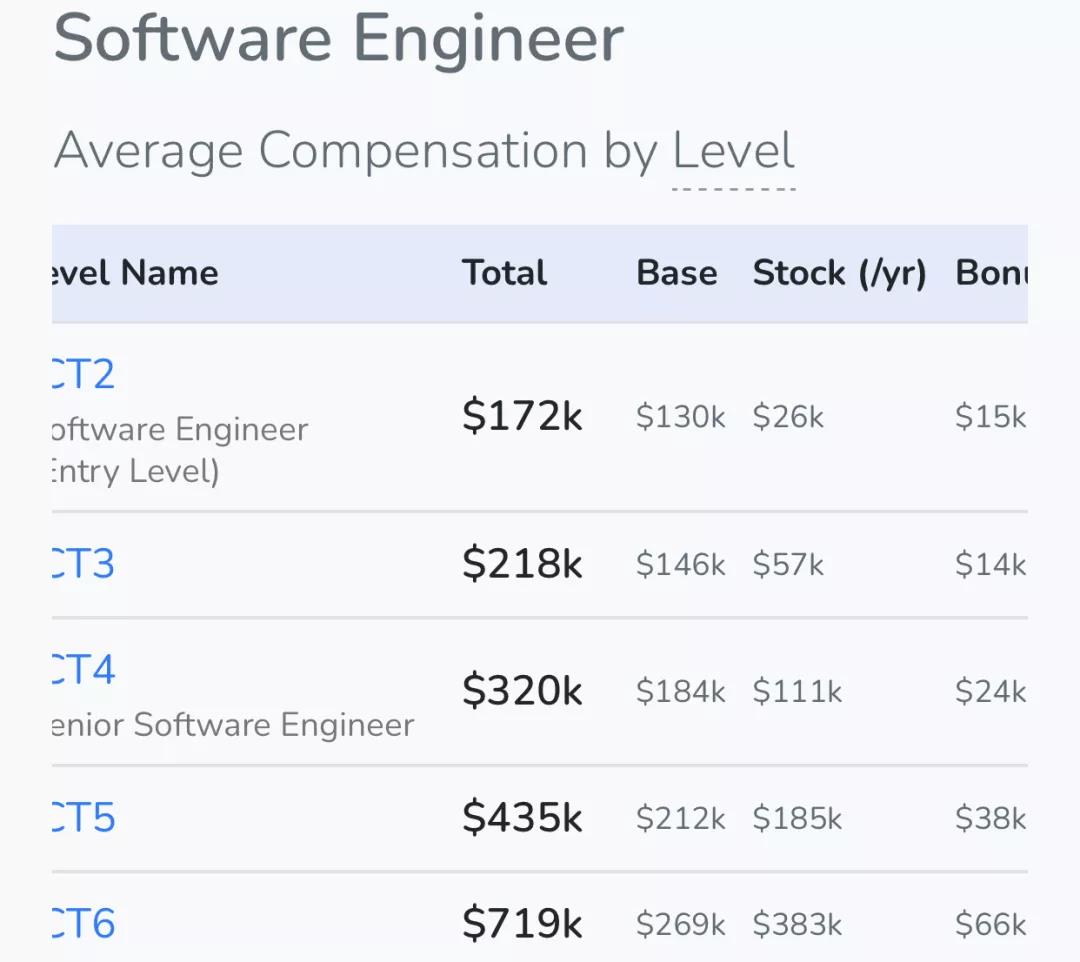1080x962 pixels.
Task: Click the Software Engineer page title
Action: click(339, 38)
